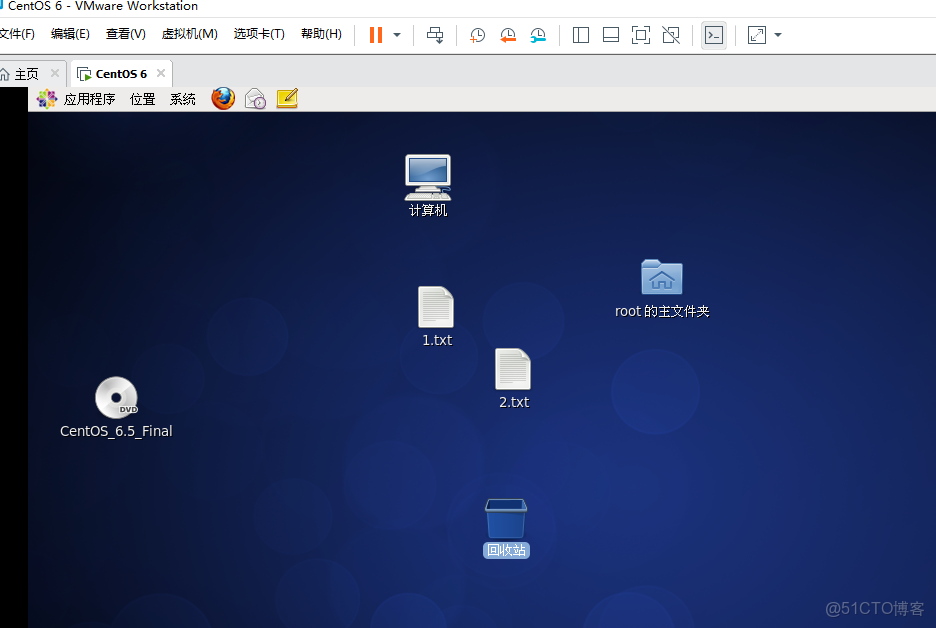Open the power options dropdown arrow
Viewport: 936px width, 628px height.
point(397,35)
